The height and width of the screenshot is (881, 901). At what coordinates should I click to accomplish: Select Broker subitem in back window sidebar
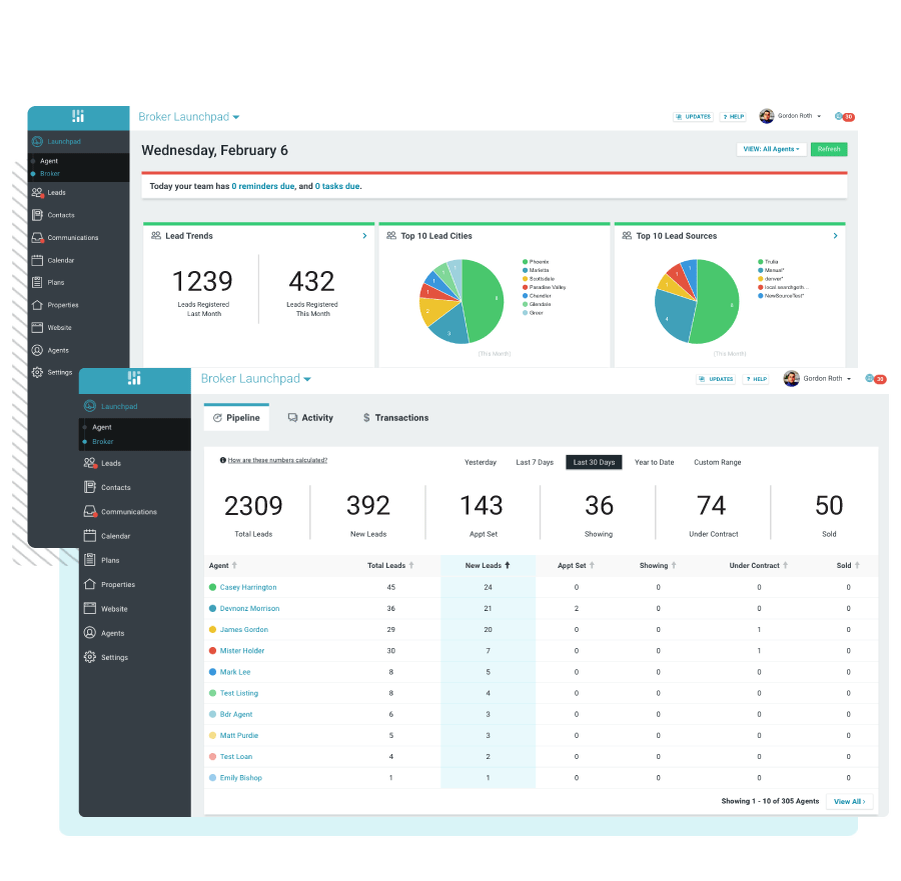50,174
